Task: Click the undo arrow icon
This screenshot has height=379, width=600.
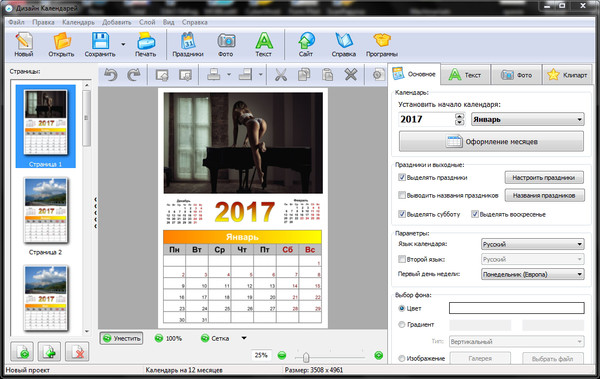Action: [111, 74]
